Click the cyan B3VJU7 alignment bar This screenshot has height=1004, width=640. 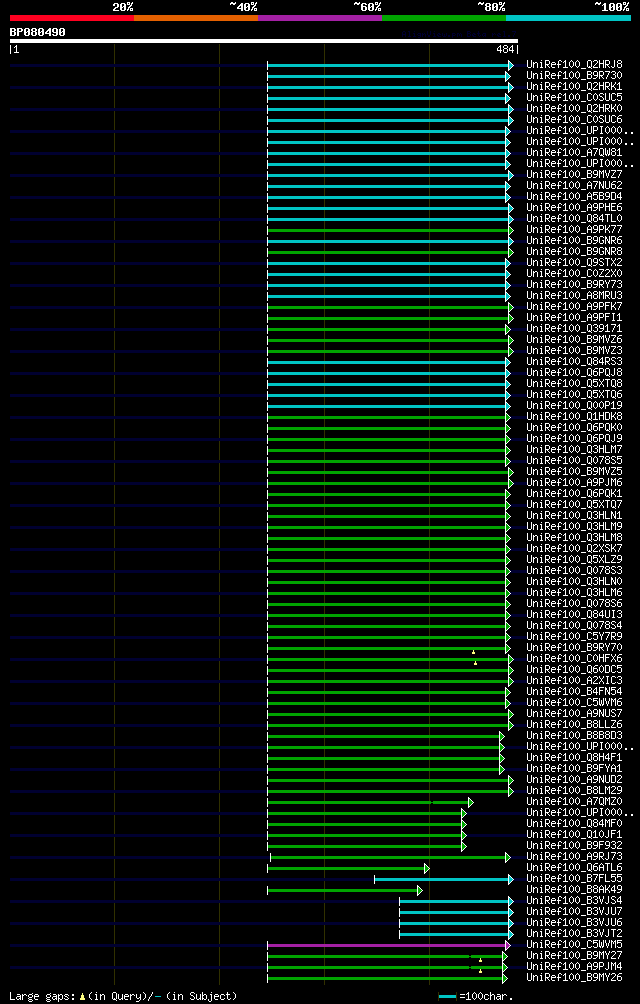click(x=454, y=912)
